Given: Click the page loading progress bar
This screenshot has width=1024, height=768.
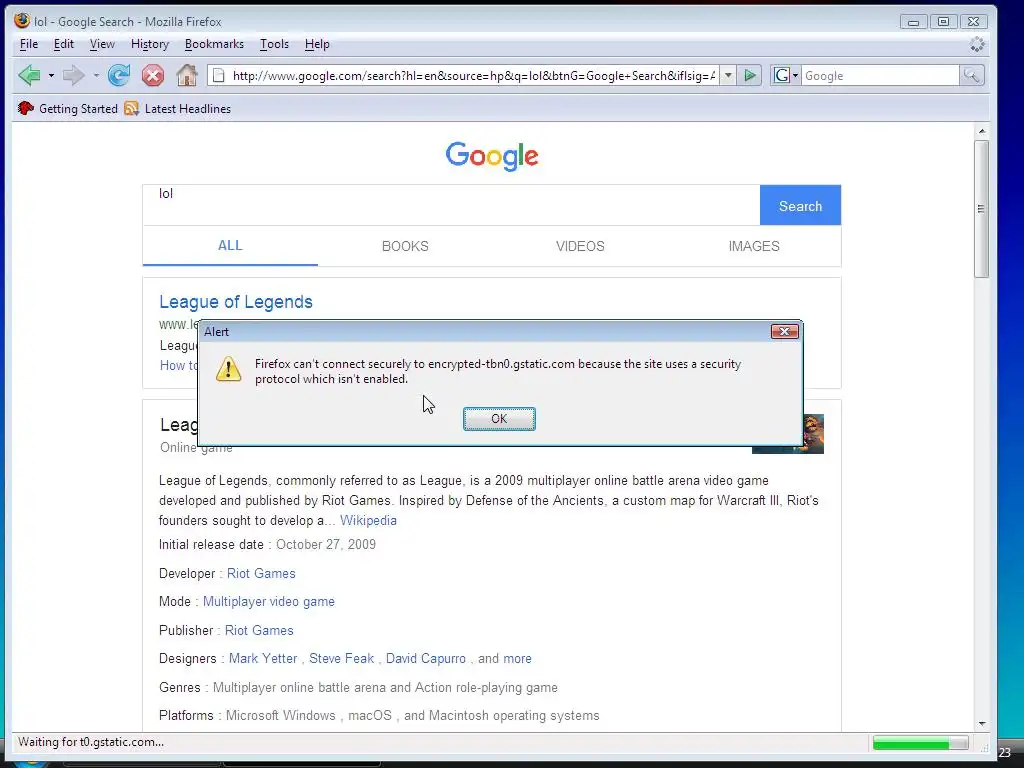Looking at the screenshot, I should [x=920, y=743].
